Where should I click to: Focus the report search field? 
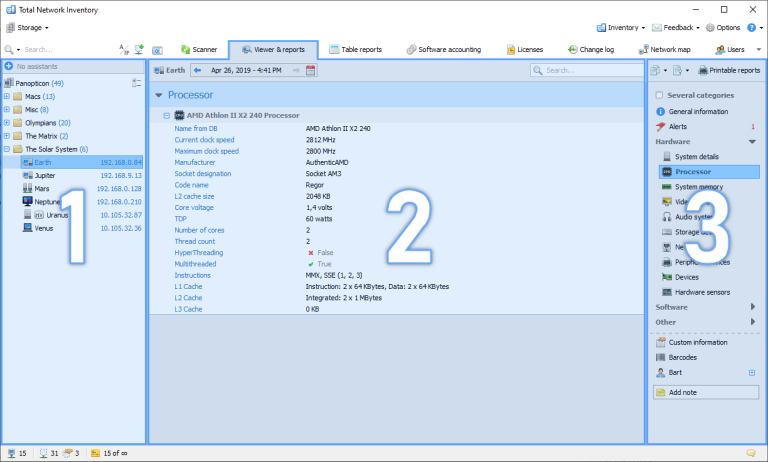[587, 71]
